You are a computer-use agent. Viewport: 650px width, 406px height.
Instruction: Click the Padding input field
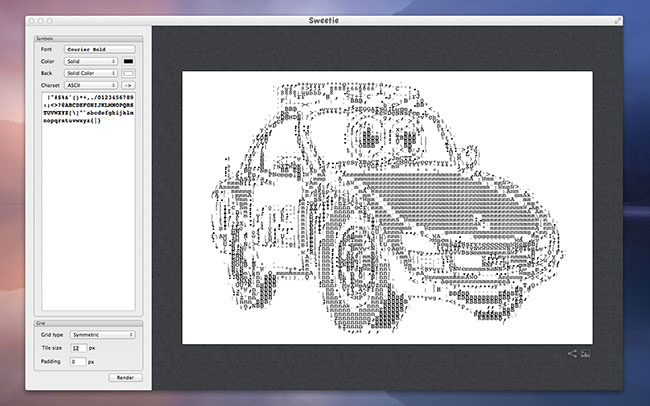point(77,360)
